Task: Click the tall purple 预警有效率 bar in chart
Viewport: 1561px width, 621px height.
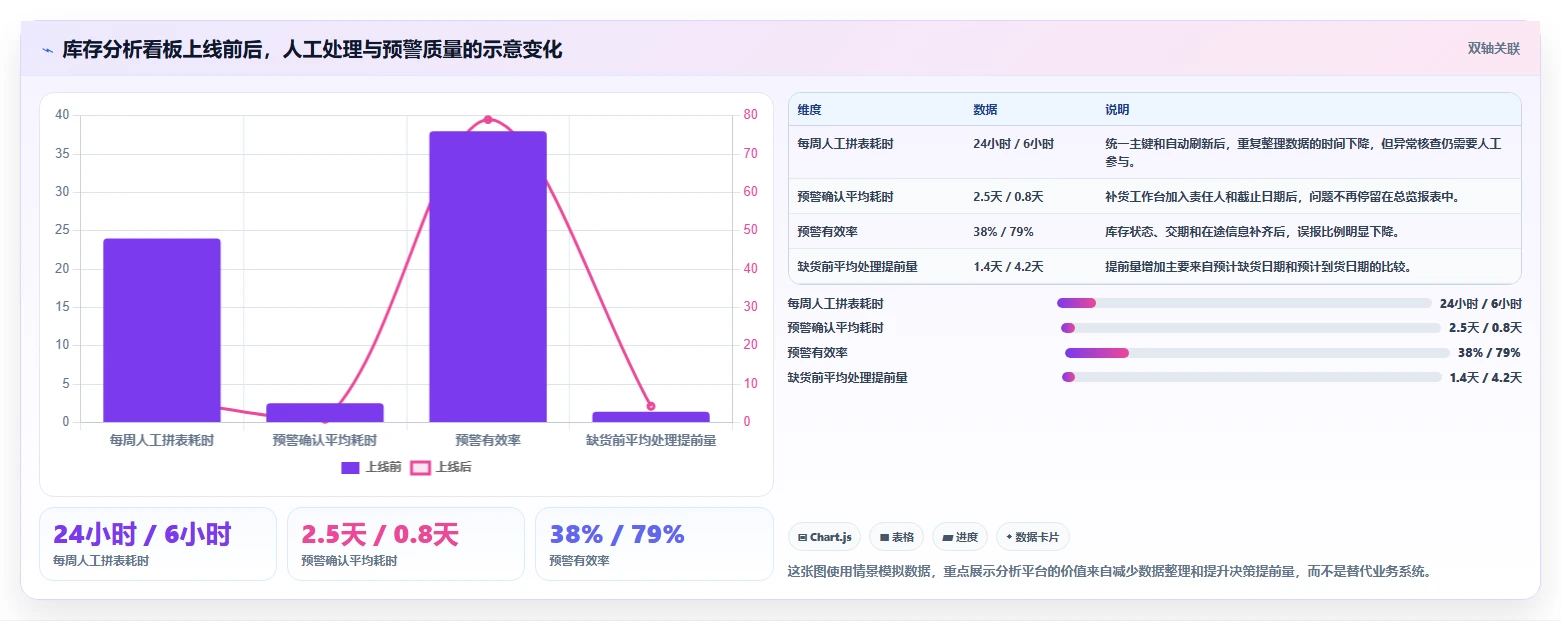Action: point(488,276)
